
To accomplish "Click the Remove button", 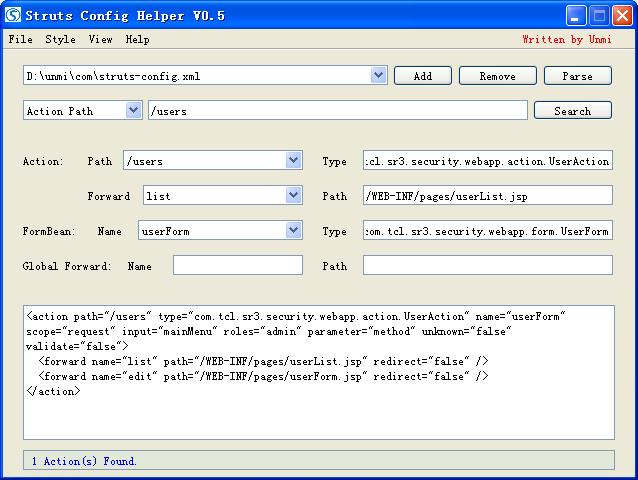I will click(497, 76).
